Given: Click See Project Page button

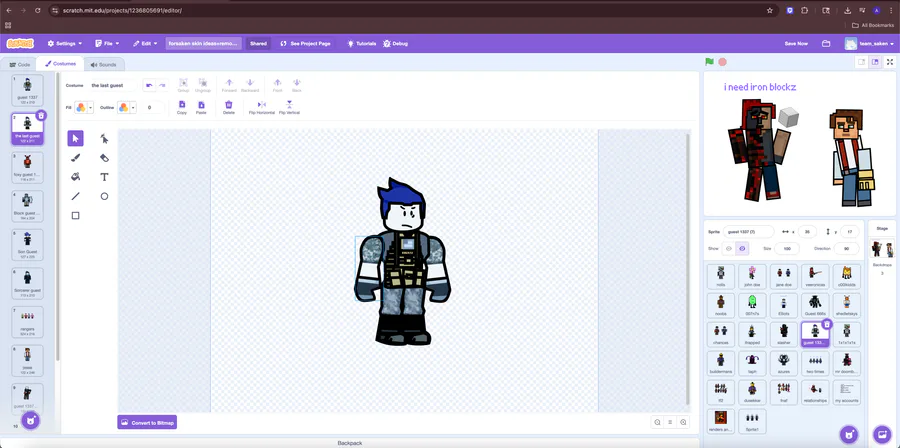Looking at the screenshot, I should click(305, 44).
